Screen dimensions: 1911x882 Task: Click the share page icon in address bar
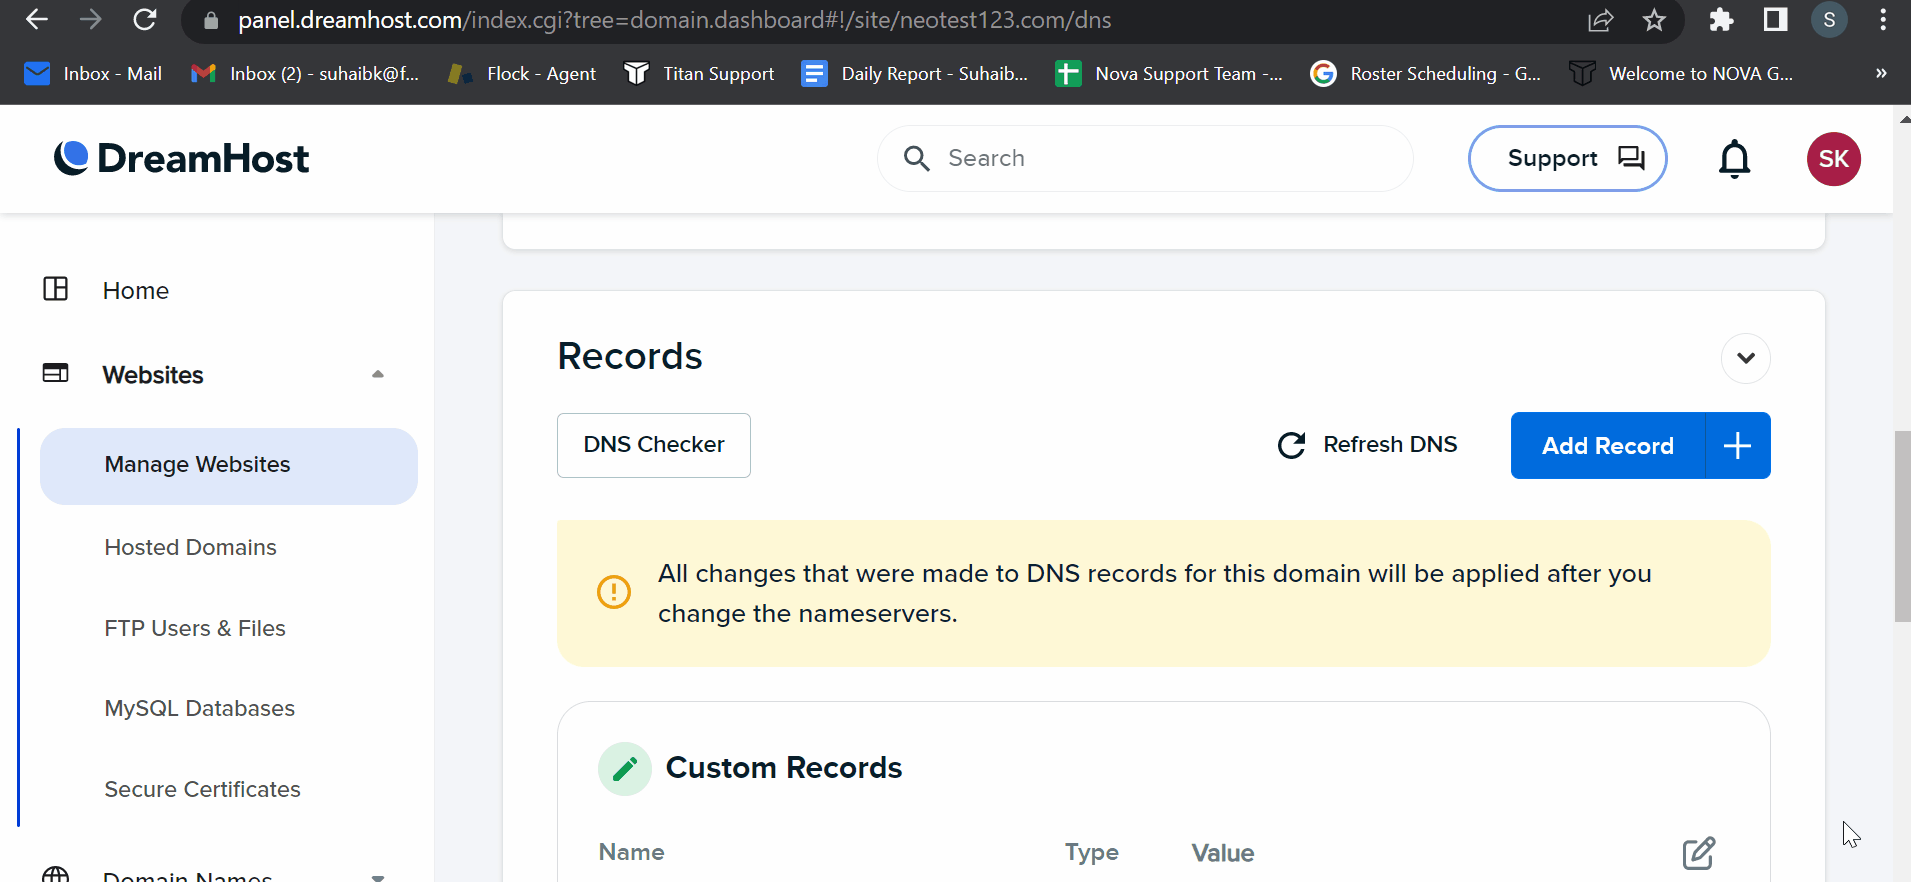(1600, 20)
